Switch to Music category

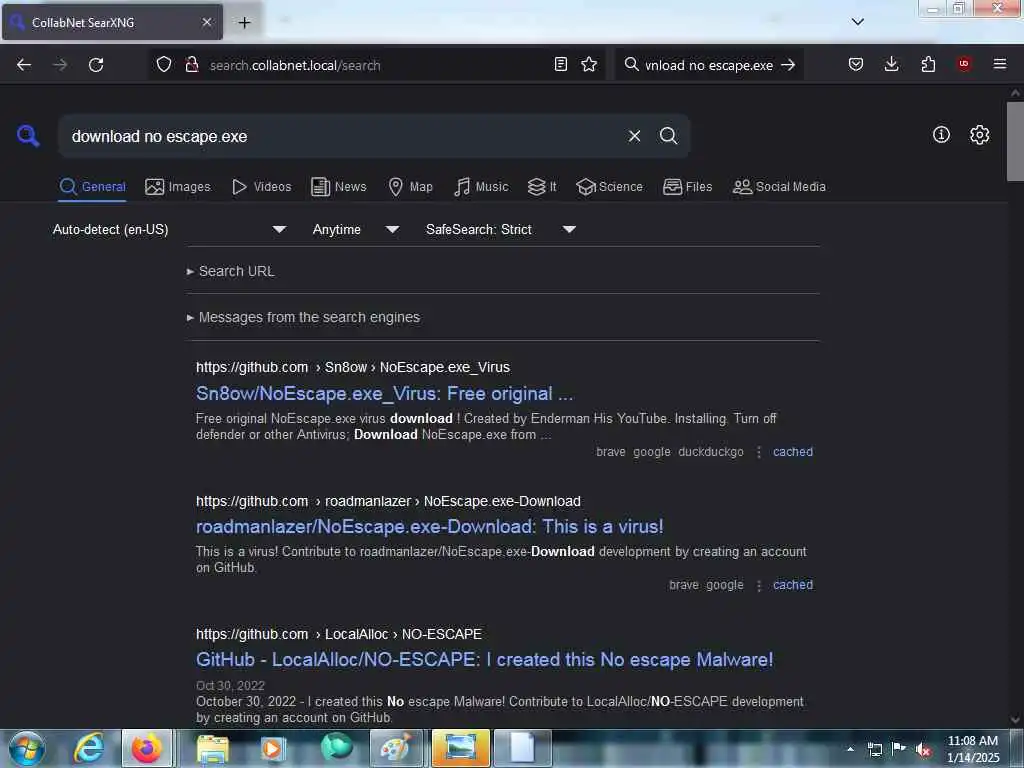481,187
